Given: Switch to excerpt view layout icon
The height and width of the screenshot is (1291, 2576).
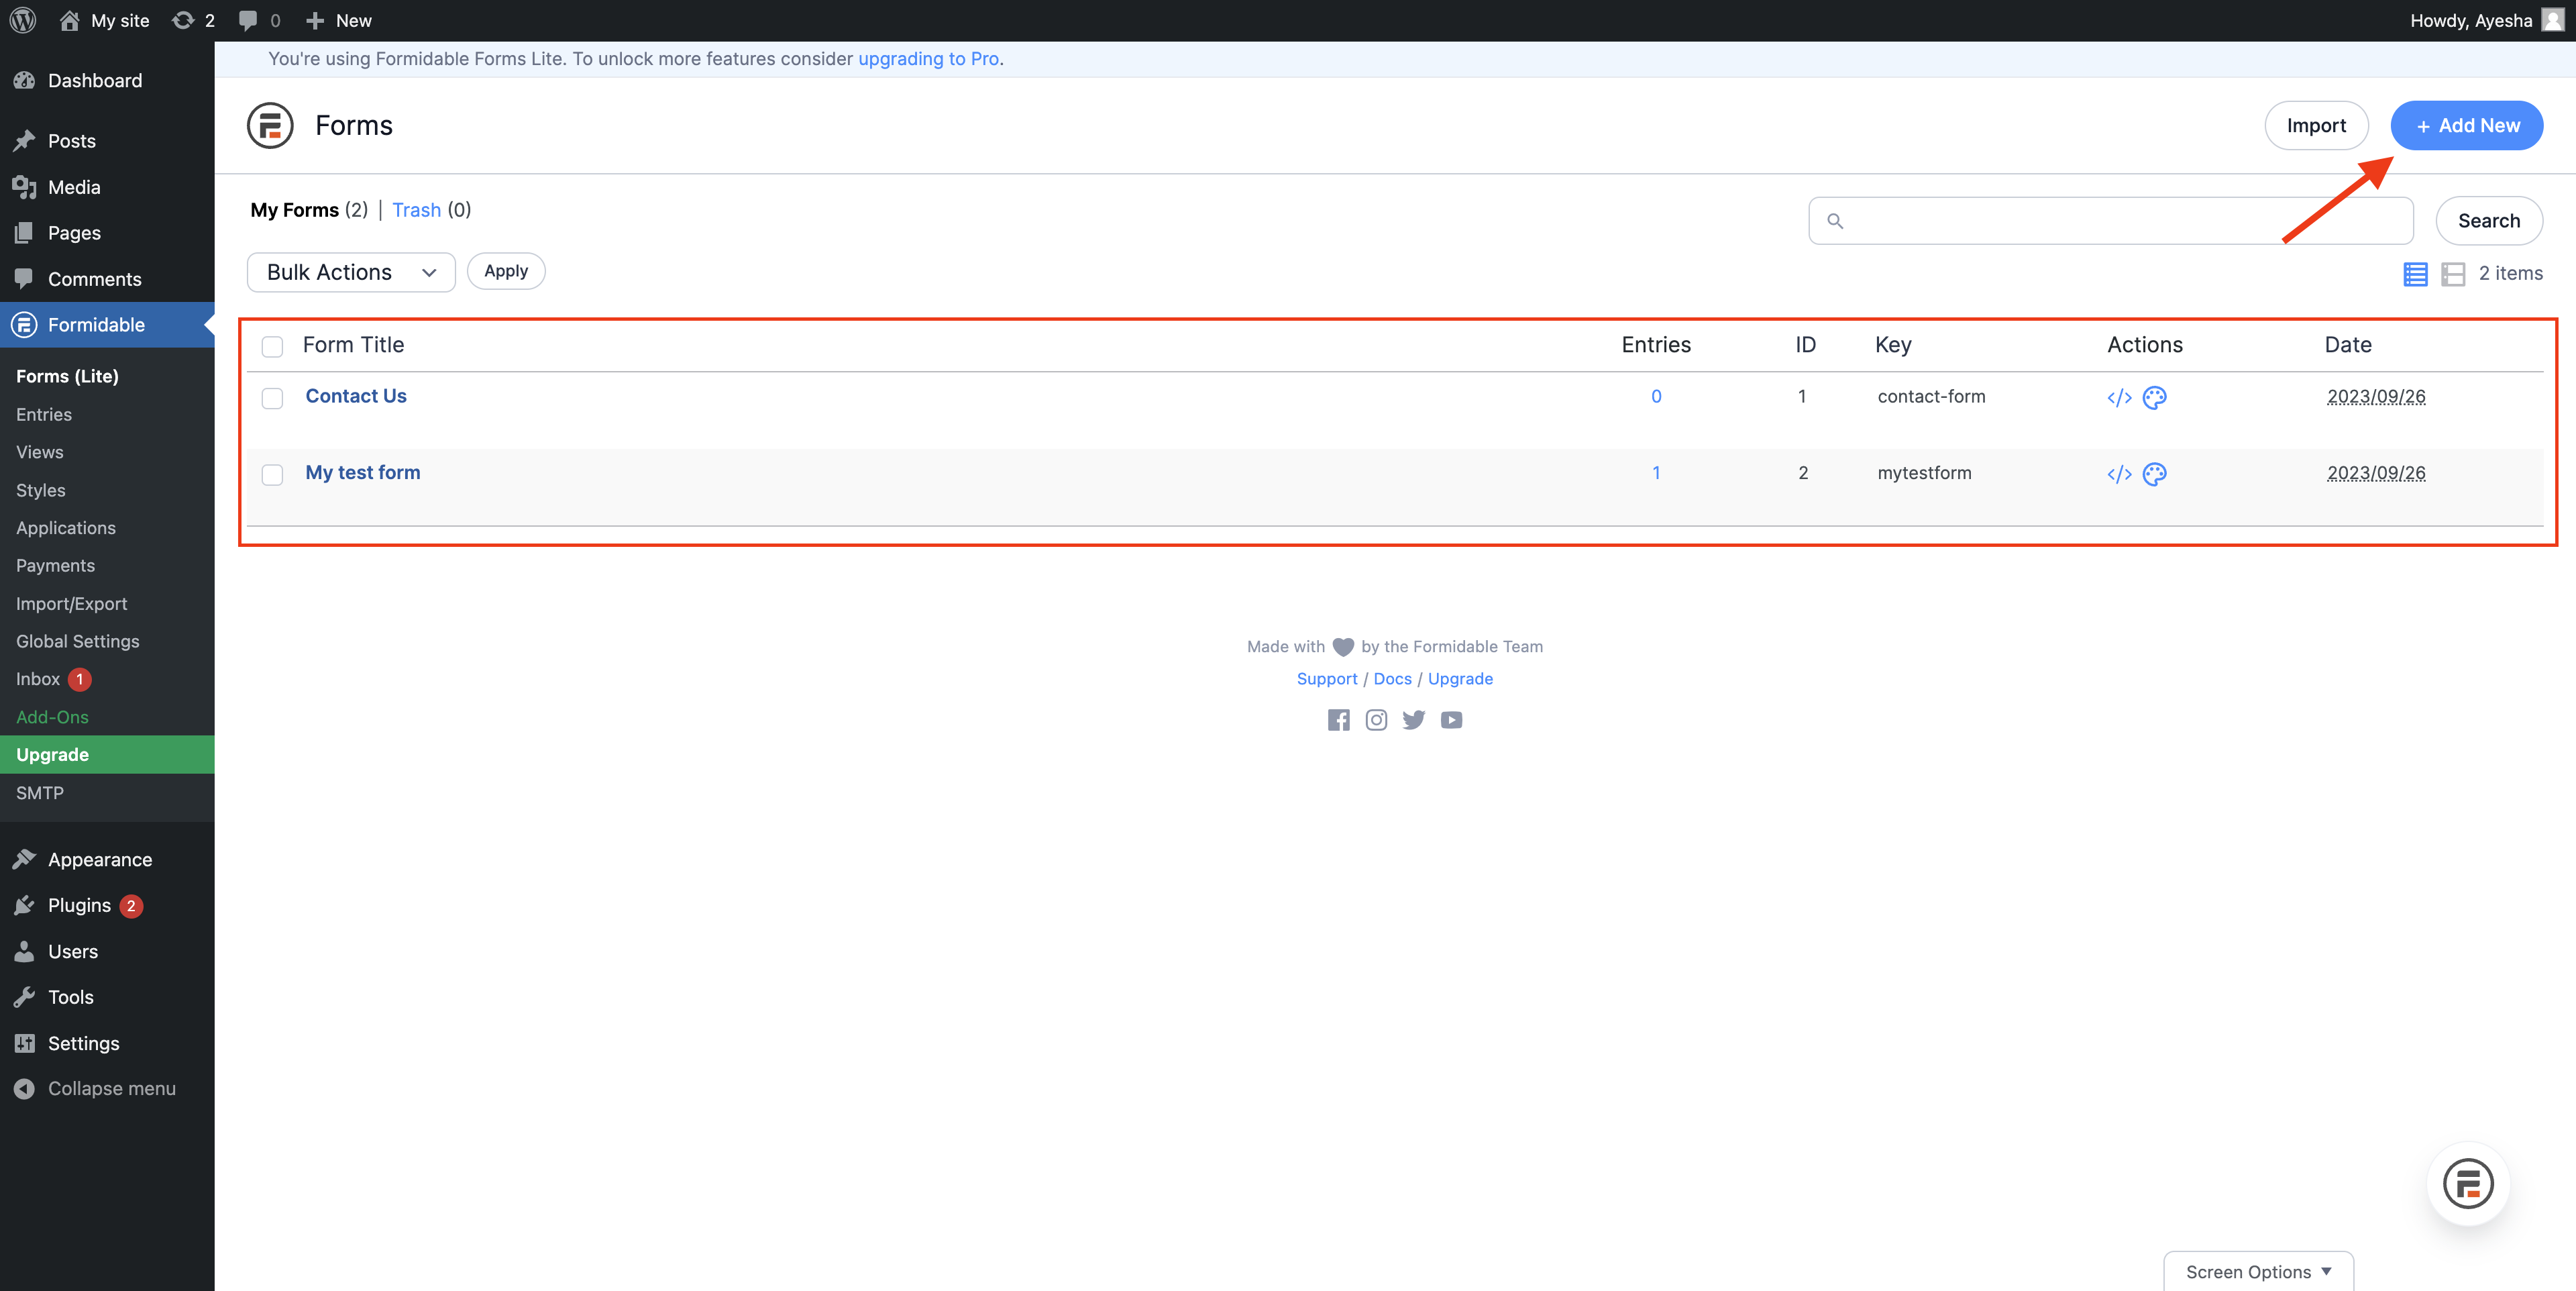Looking at the screenshot, I should 2452,274.
